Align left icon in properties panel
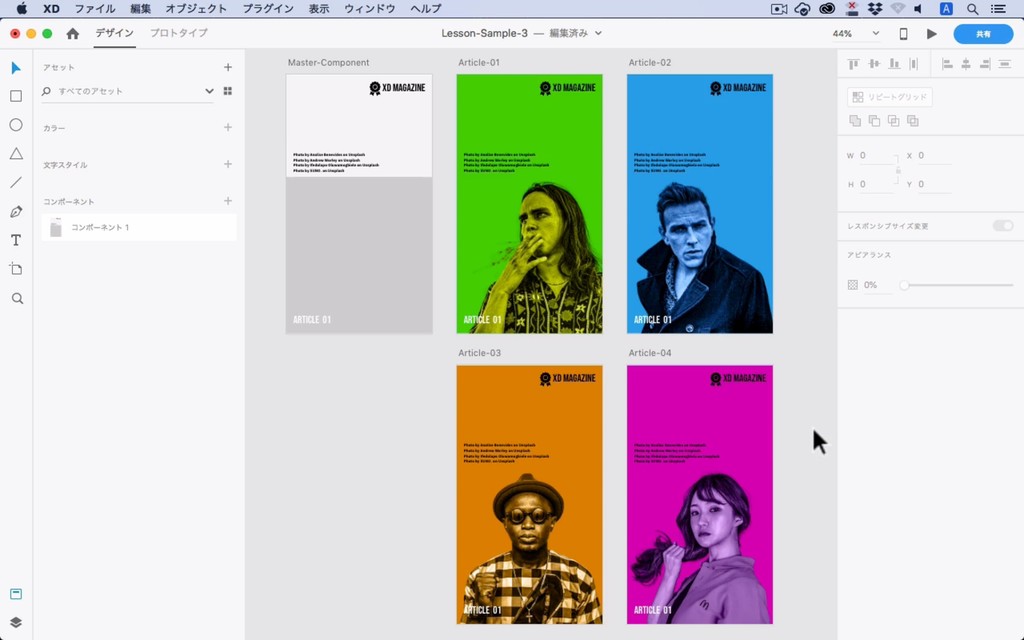The image size is (1024, 640). tap(947, 64)
